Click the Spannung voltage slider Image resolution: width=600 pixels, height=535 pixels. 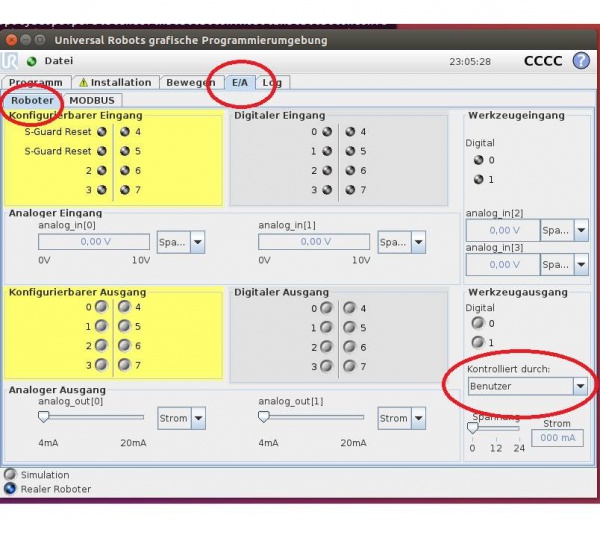[495, 428]
